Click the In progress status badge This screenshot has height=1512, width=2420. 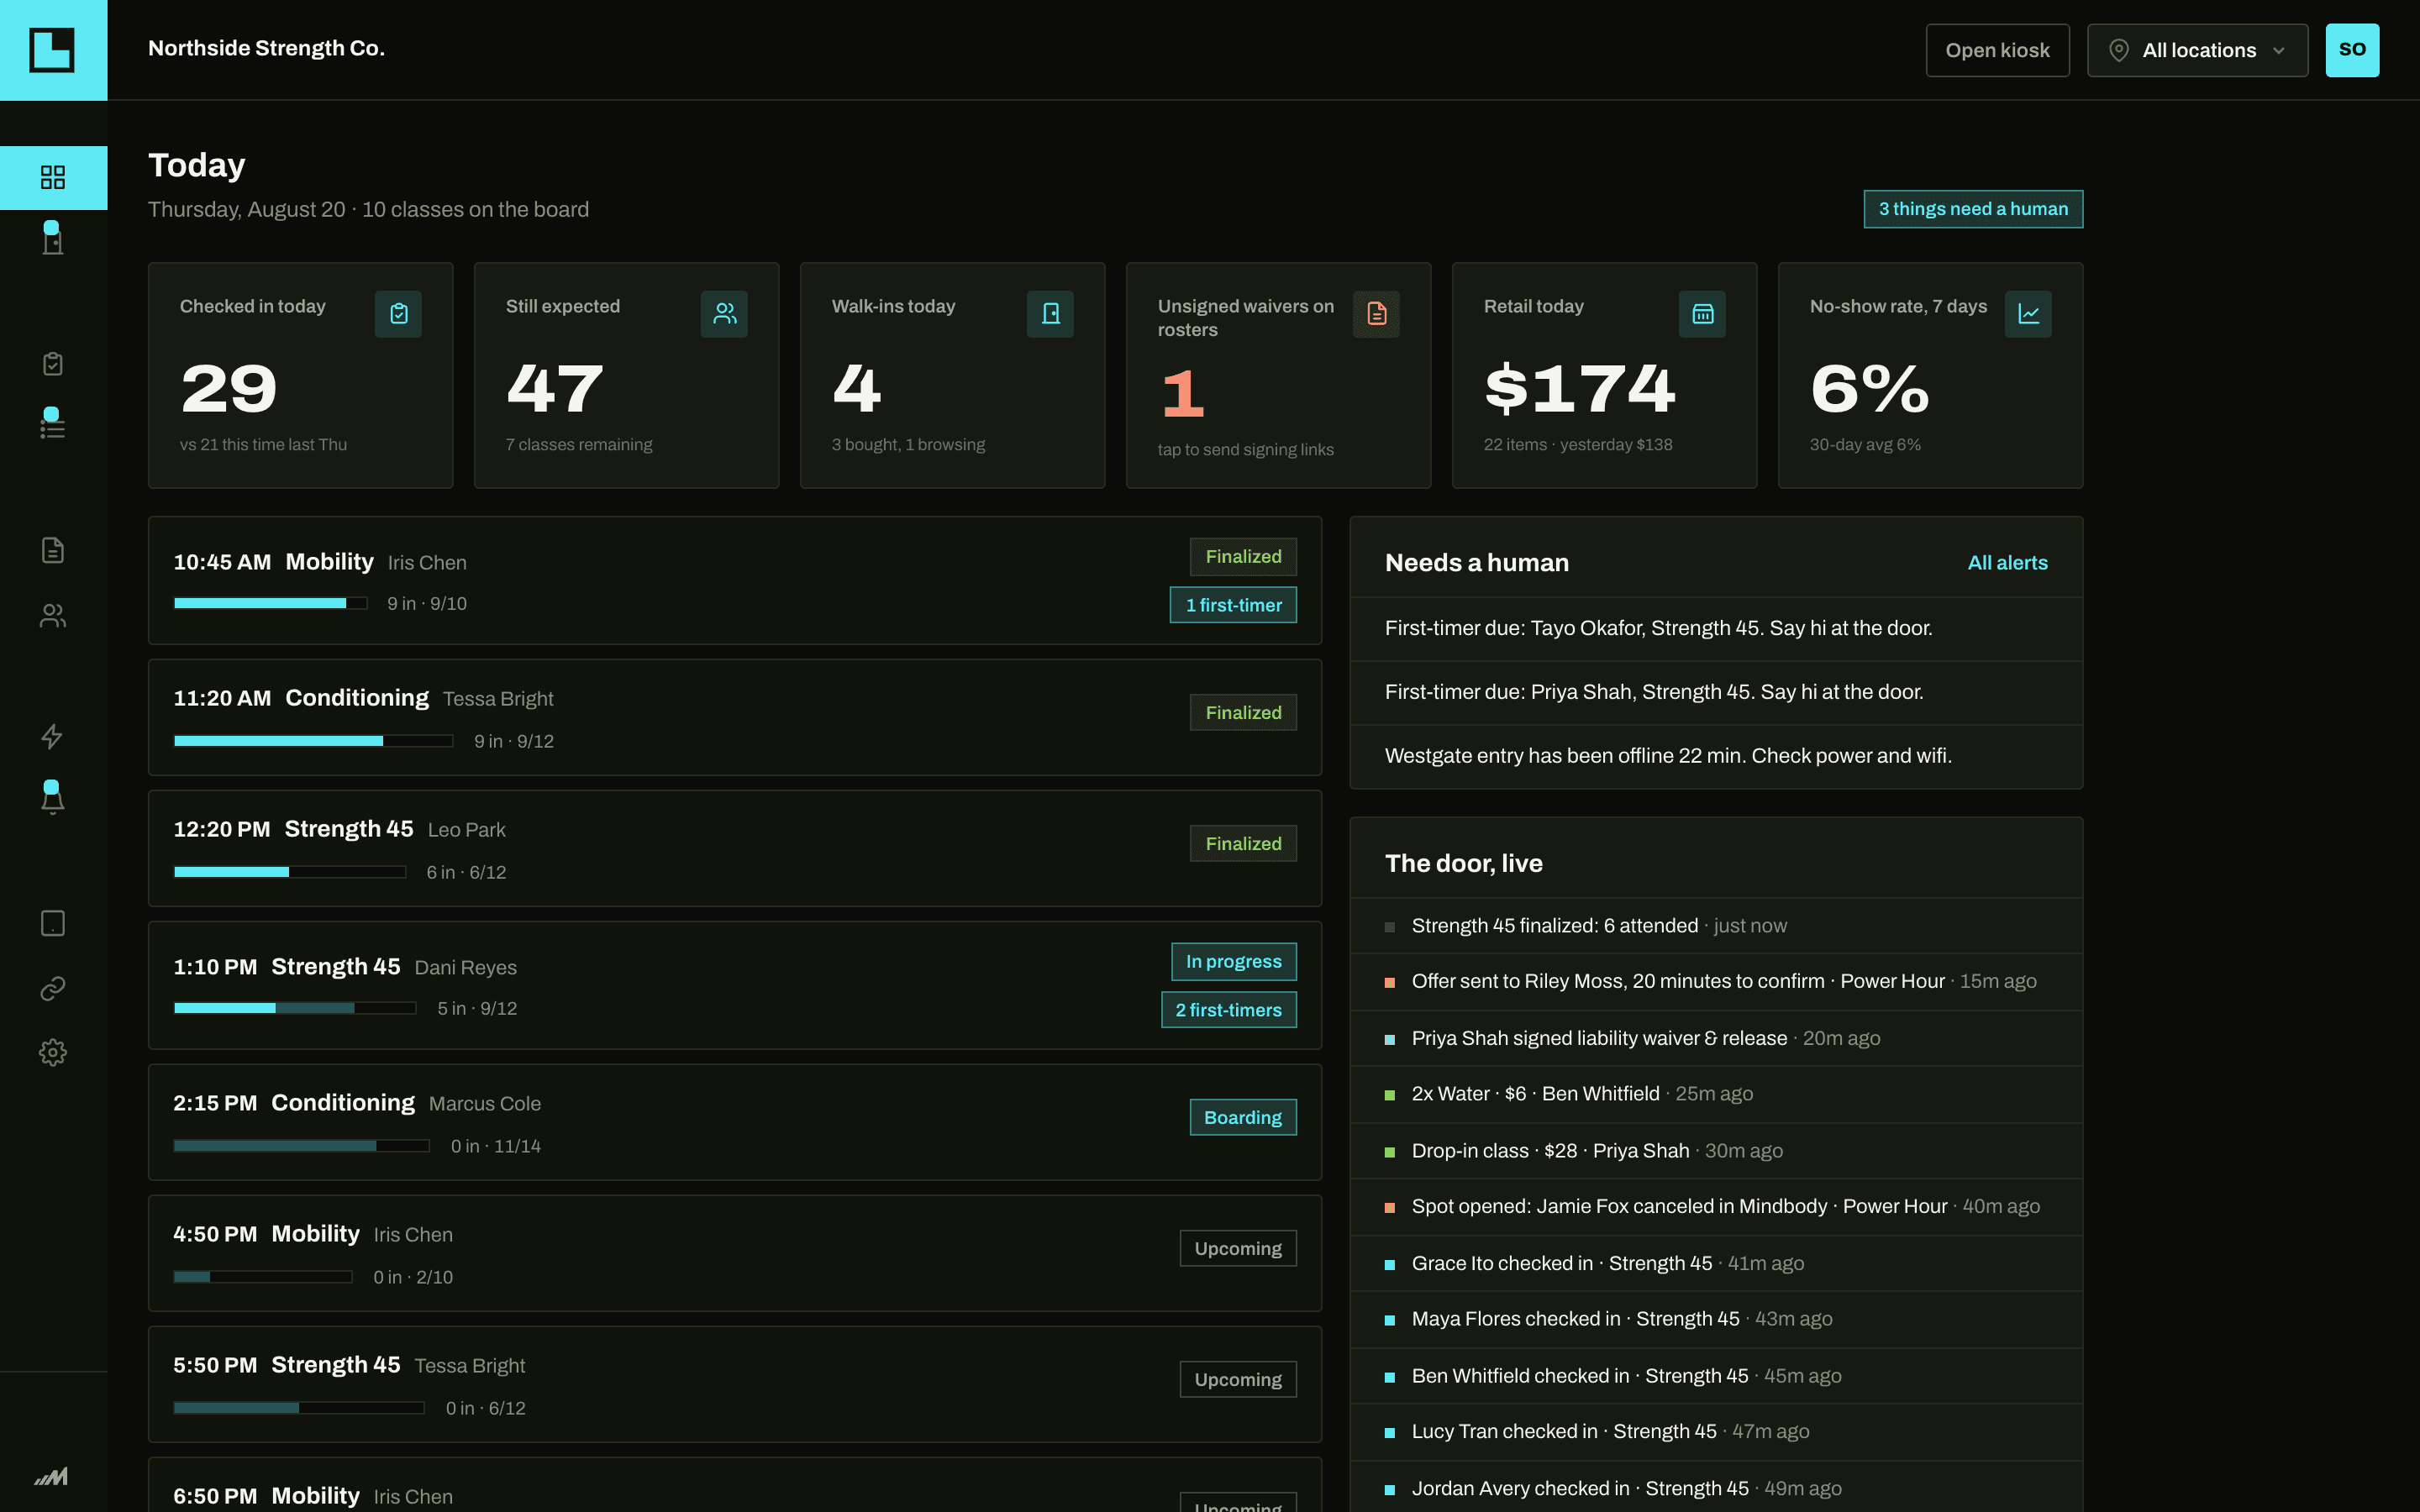point(1233,961)
